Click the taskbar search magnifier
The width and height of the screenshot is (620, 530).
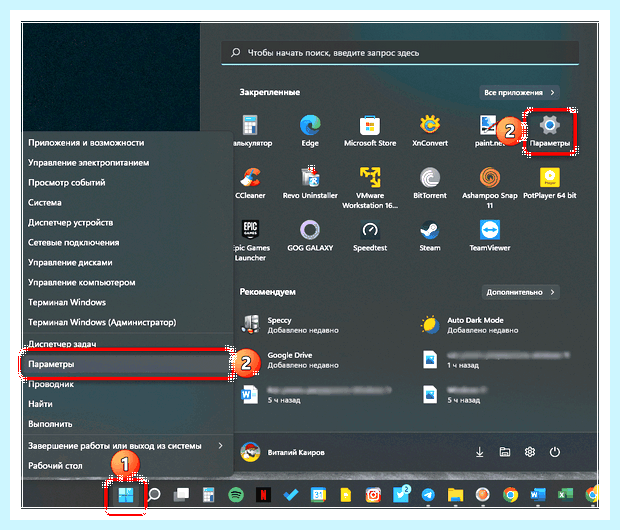(154, 494)
